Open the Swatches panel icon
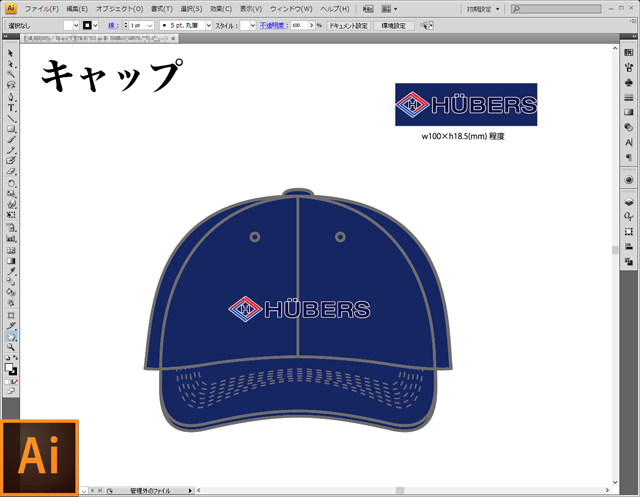Screen dimensions: 640x497 629,52
